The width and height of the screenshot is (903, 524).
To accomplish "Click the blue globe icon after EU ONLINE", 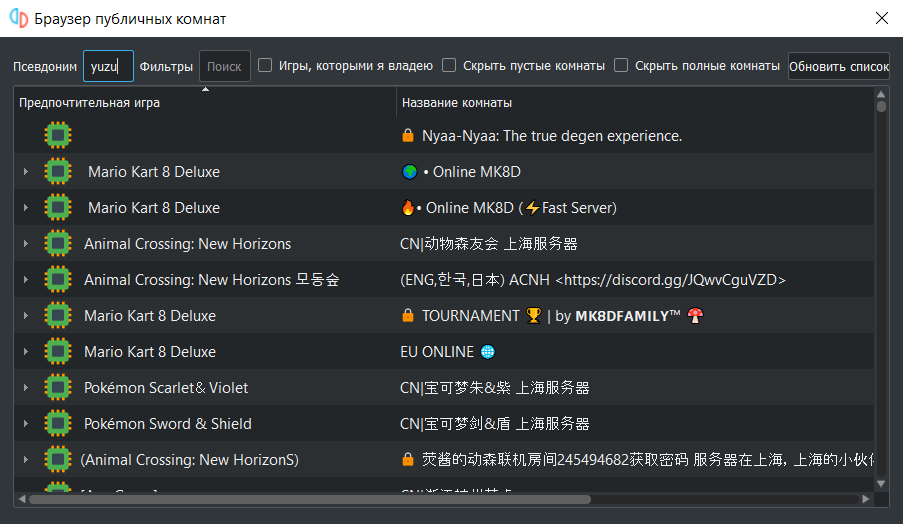I will pos(487,351).
